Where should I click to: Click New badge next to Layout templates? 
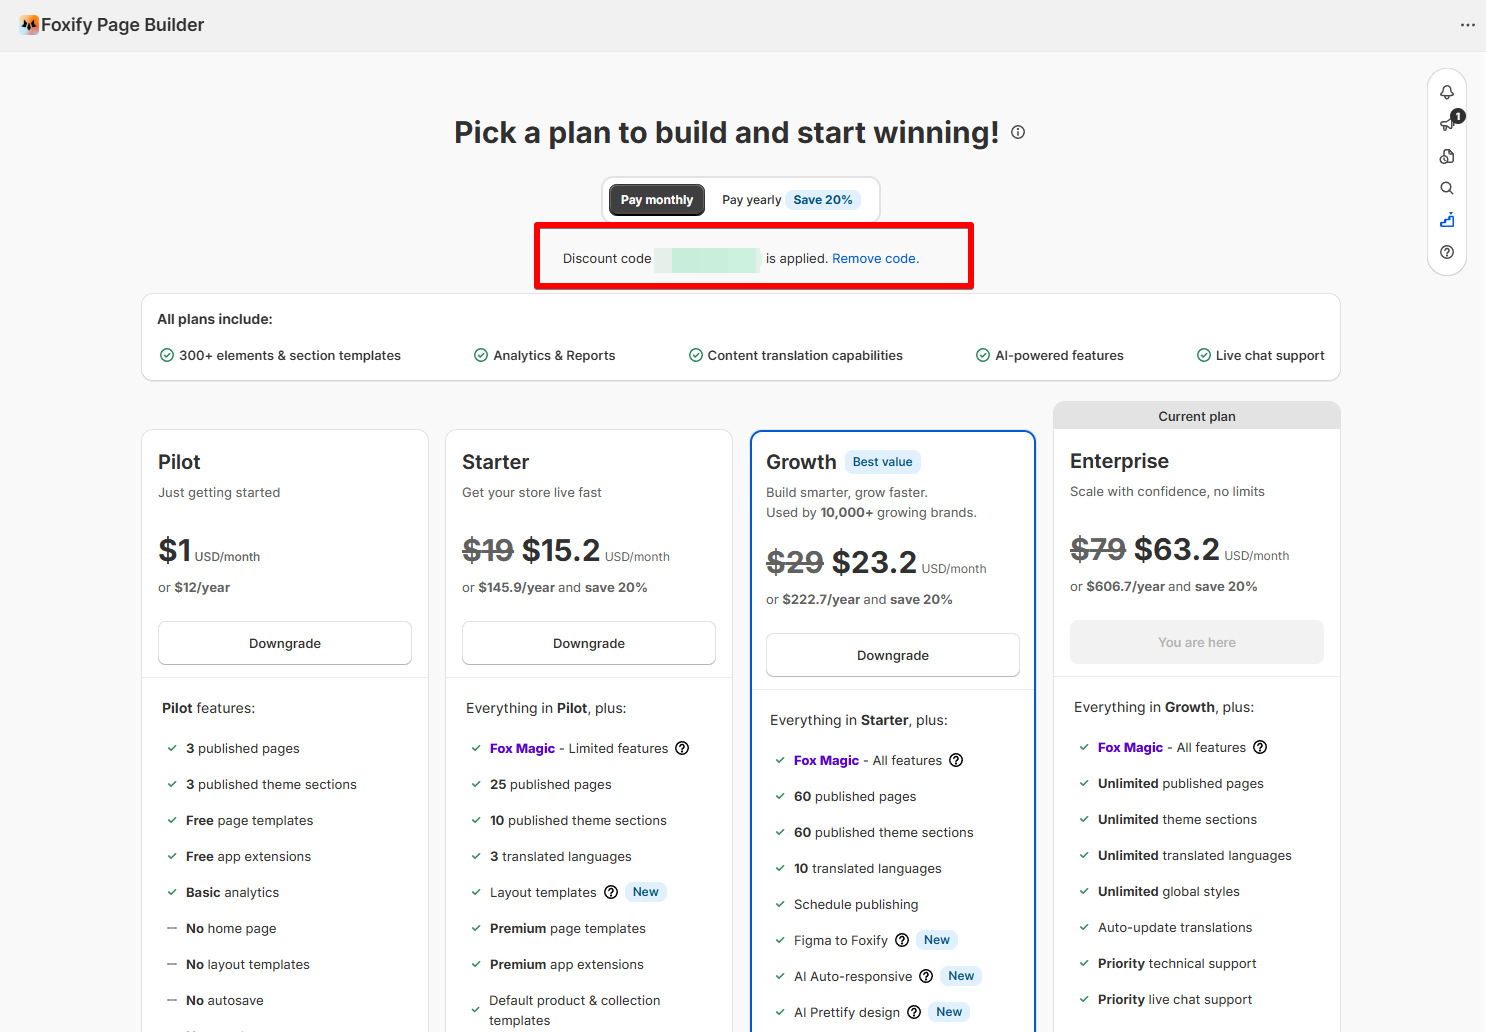[x=646, y=892]
